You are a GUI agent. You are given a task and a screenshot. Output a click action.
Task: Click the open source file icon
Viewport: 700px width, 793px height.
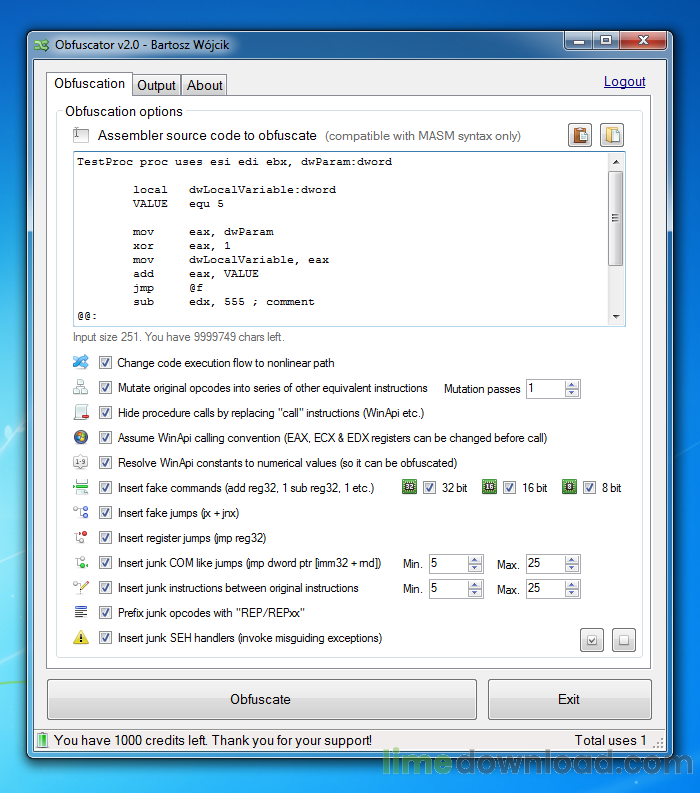coord(611,136)
